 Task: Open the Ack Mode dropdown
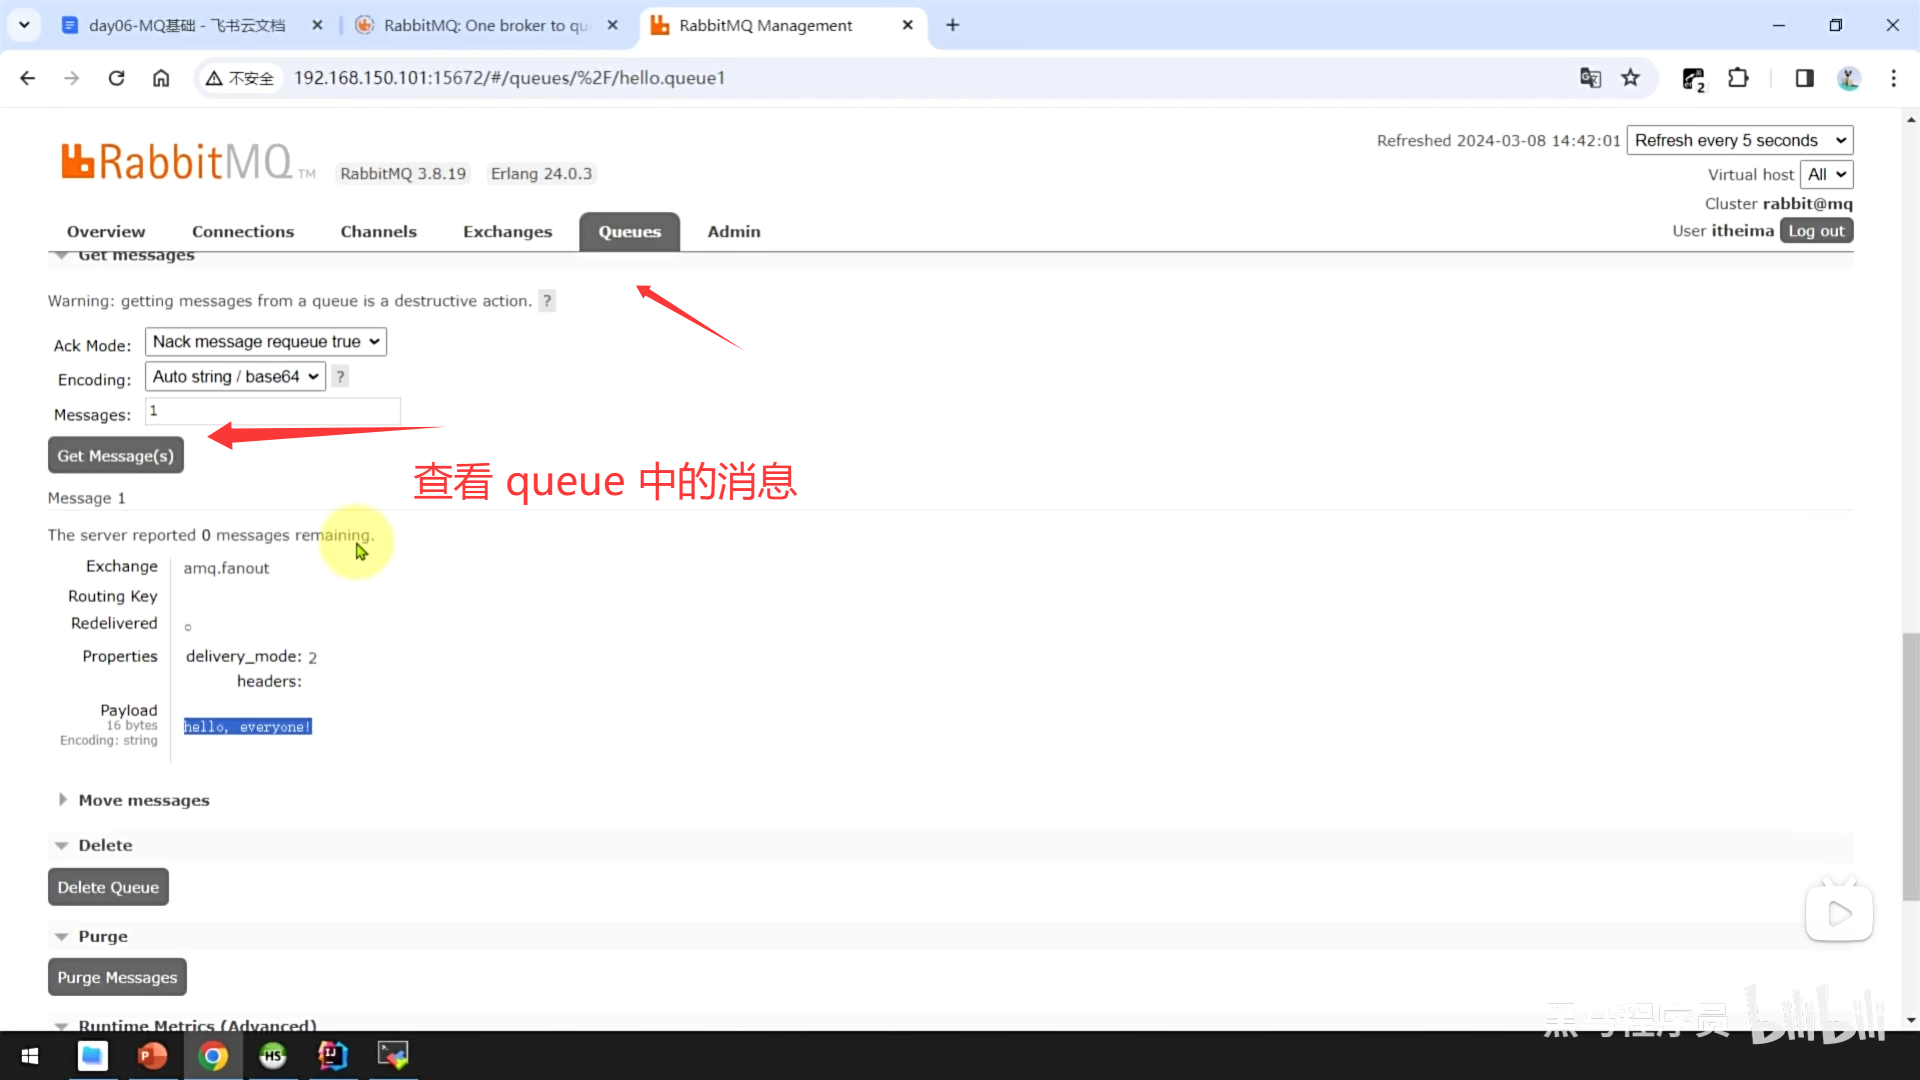pyautogui.click(x=266, y=342)
